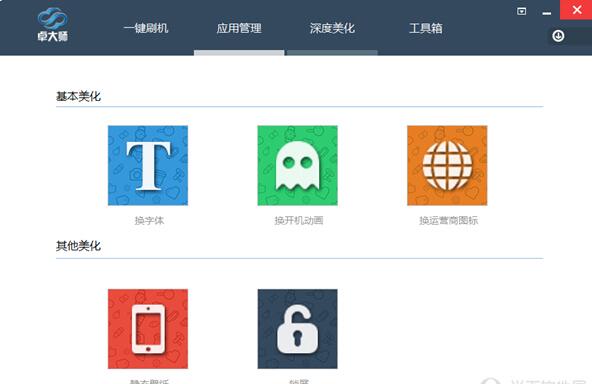The image size is (592, 384).
Task: Click the 基本美化 section heading
Action: click(x=78, y=96)
